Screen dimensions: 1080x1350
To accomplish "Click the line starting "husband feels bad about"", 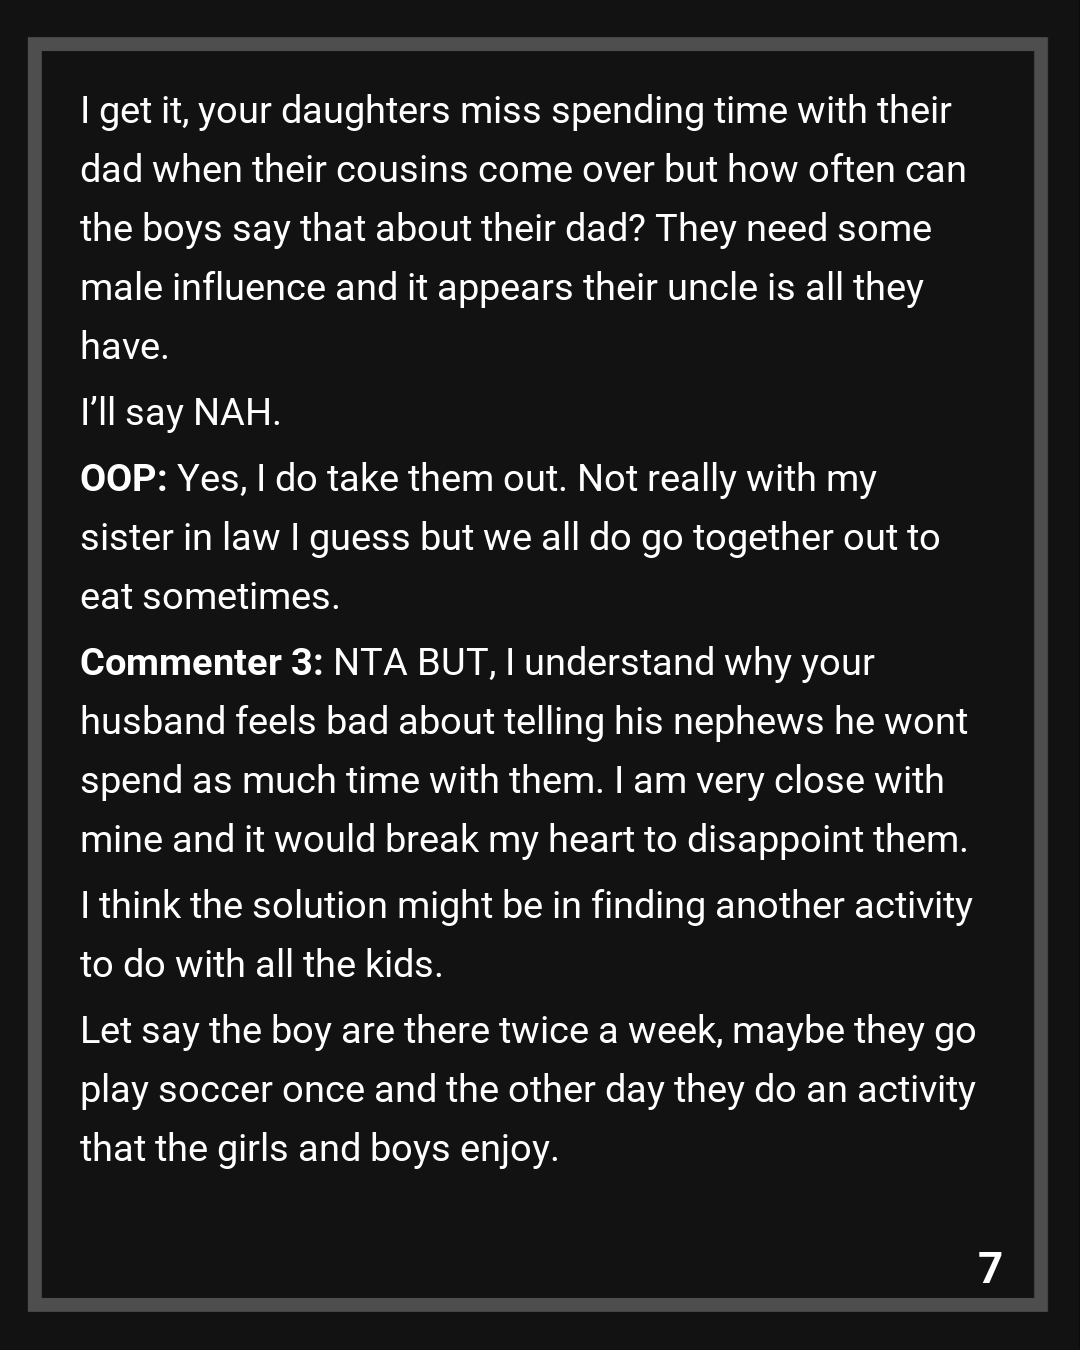I will click(x=523, y=722).
